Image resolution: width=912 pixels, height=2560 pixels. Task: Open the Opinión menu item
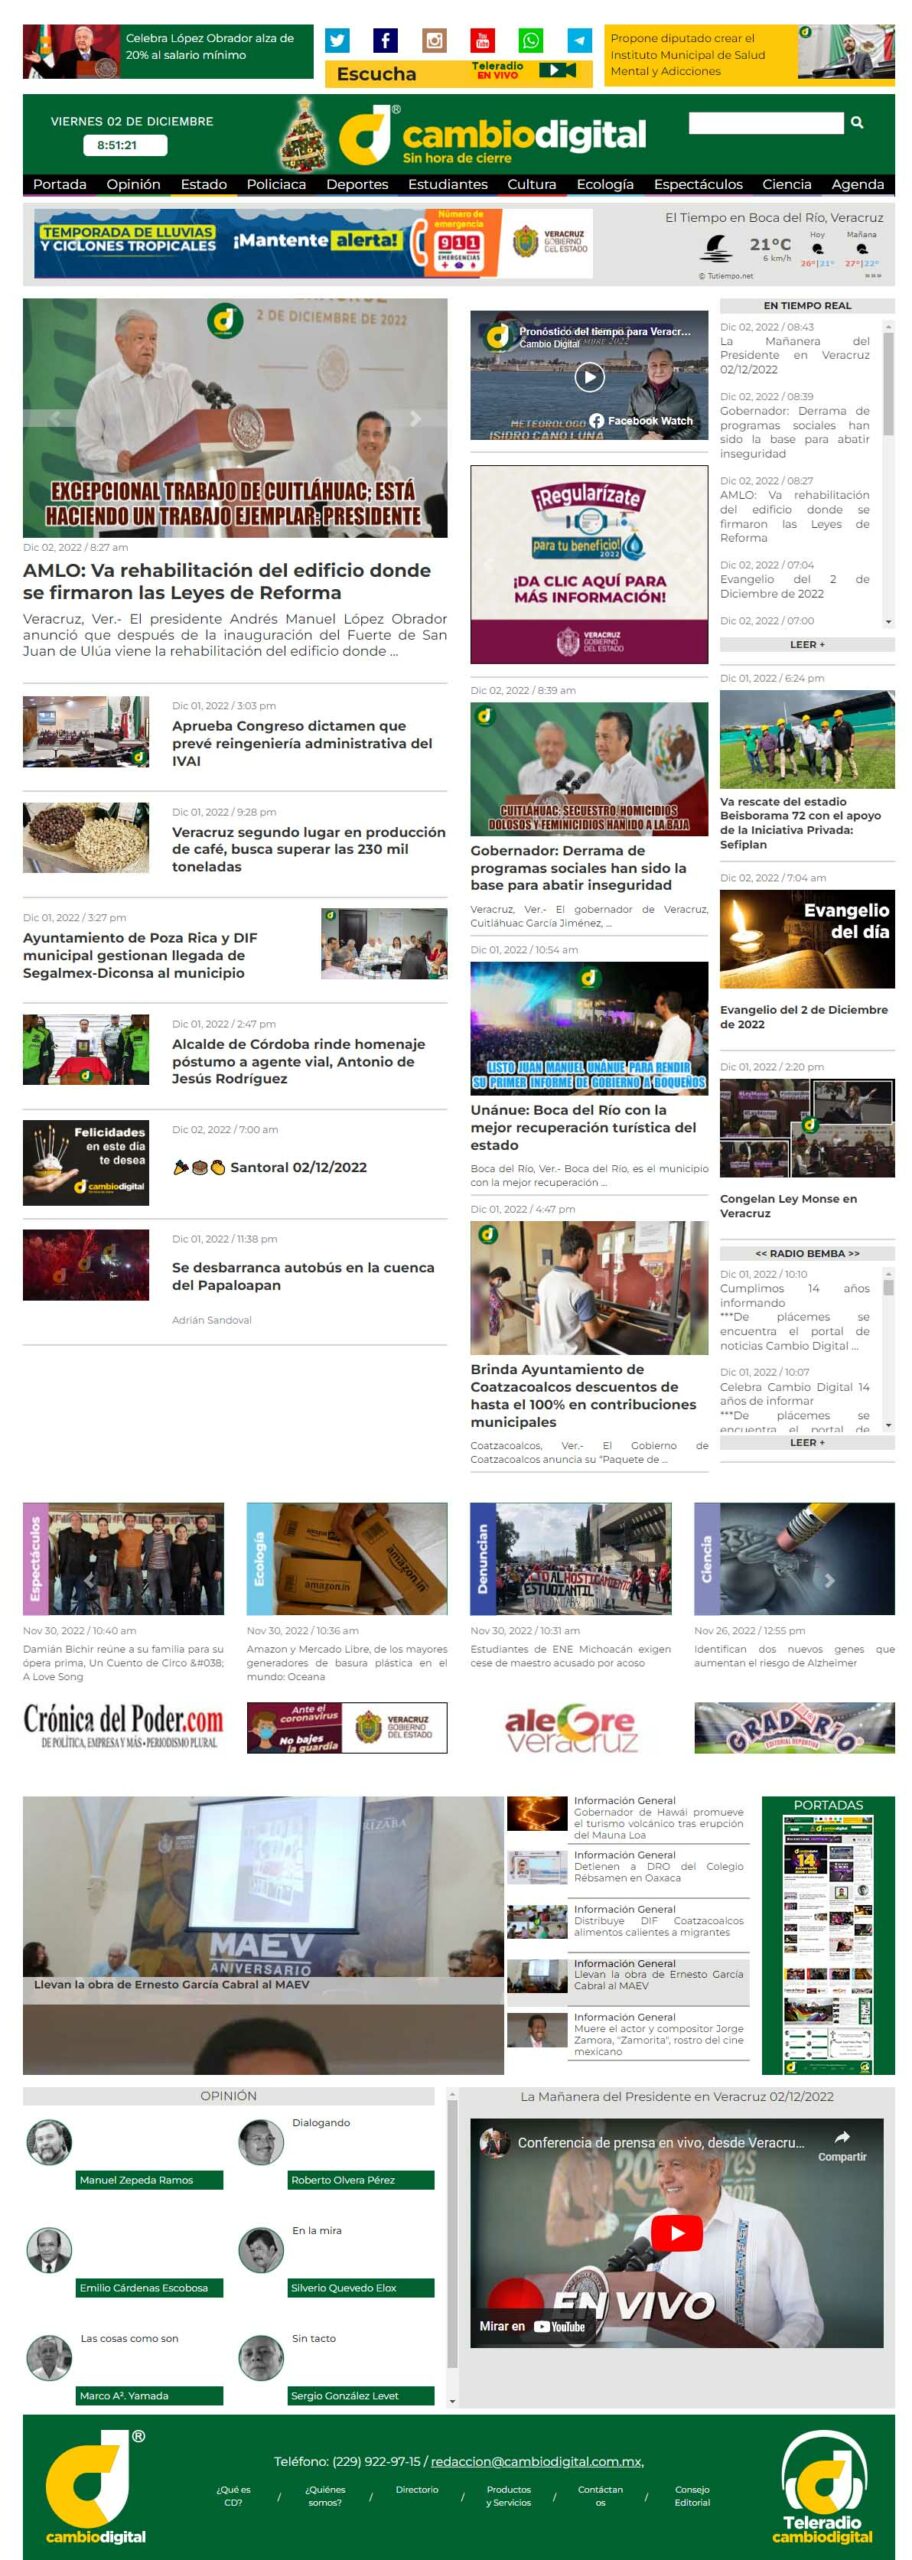134,184
